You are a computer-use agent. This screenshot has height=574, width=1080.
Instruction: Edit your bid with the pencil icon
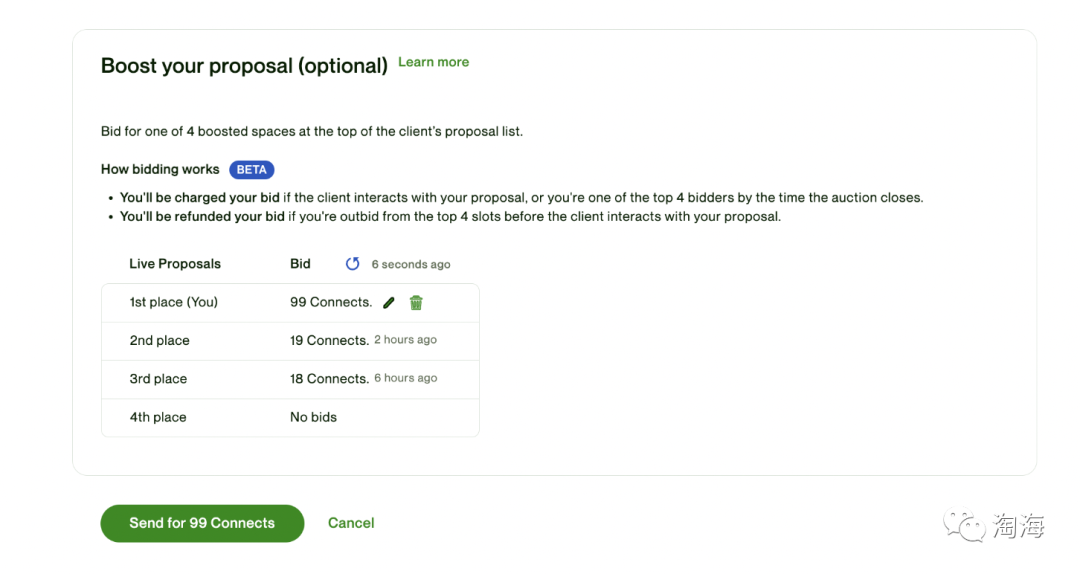389,302
